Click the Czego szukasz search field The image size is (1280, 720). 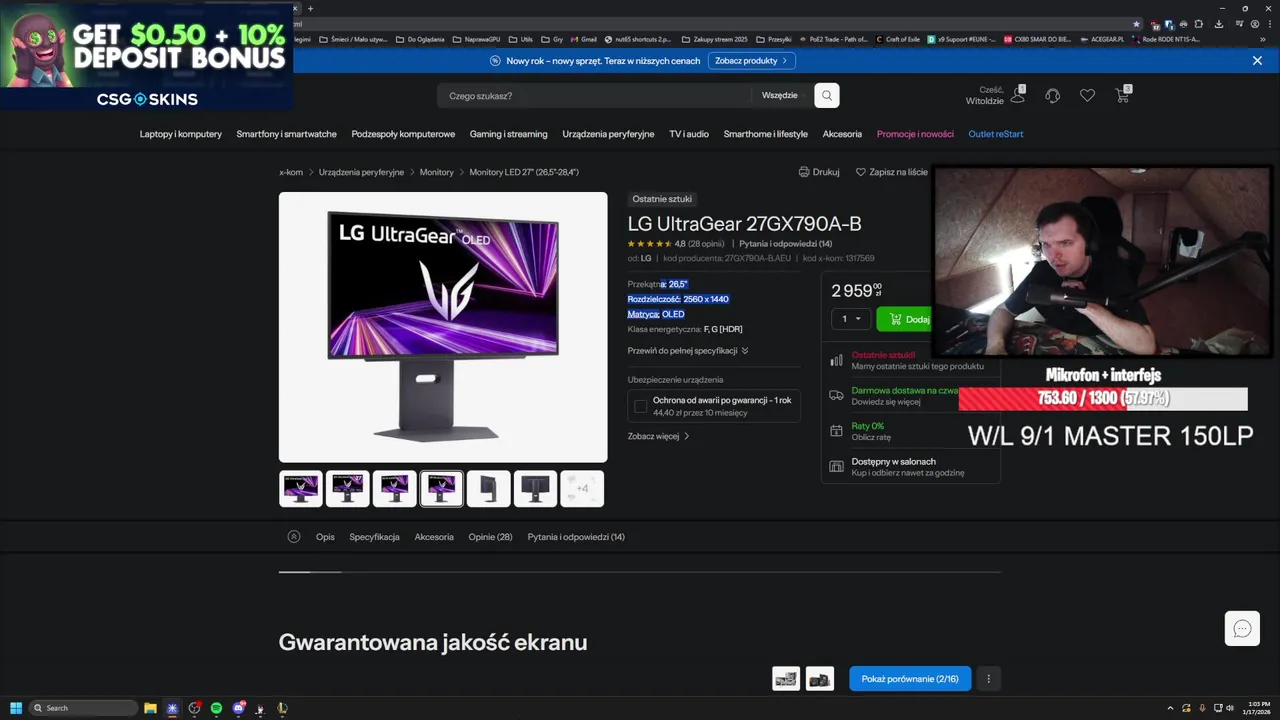click(594, 96)
